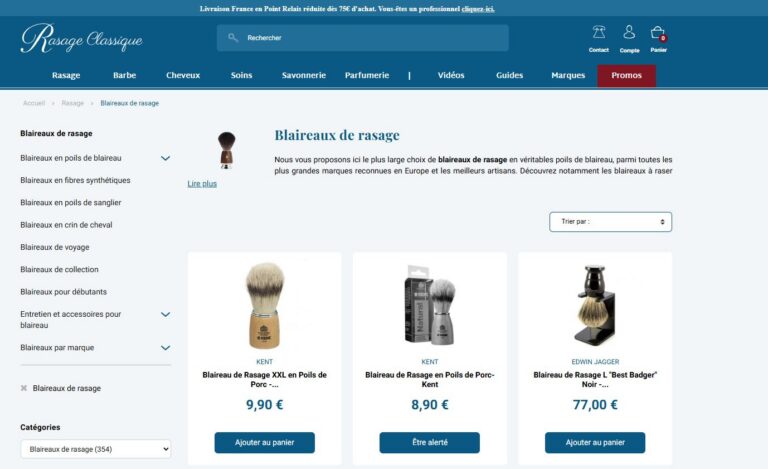Open the Barbe menu

(x=124, y=75)
